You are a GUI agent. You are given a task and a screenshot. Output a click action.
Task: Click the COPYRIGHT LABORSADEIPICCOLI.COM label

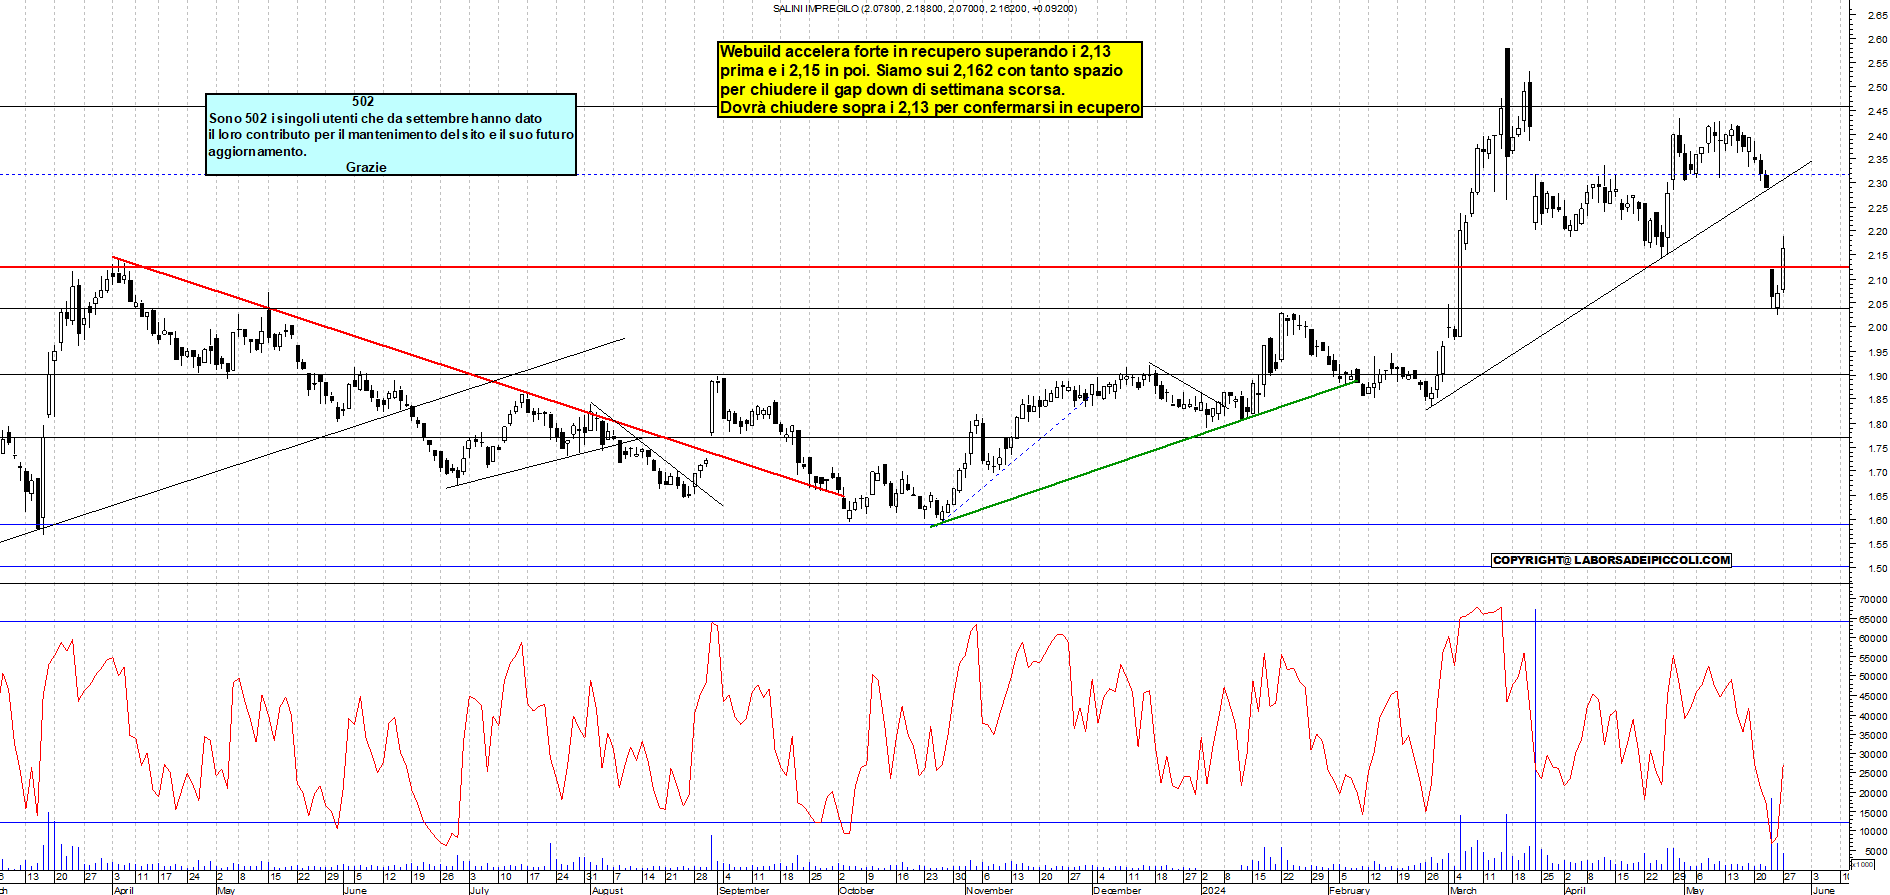1611,560
